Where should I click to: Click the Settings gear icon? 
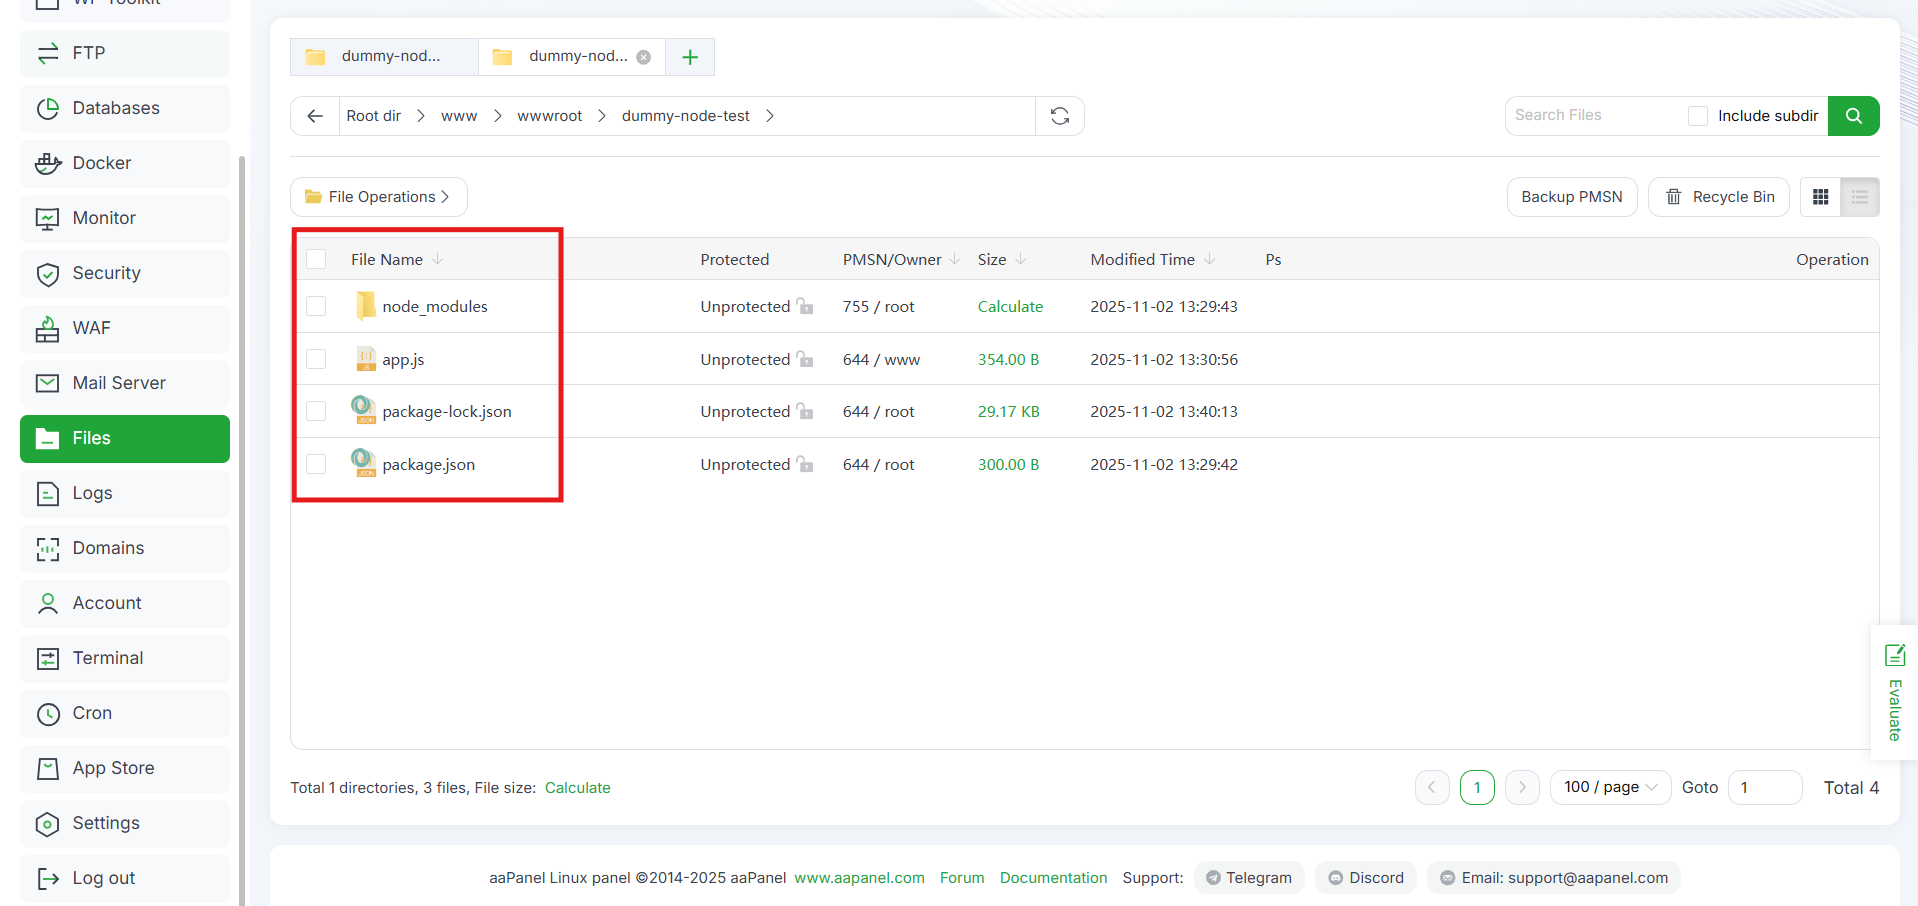pos(47,823)
